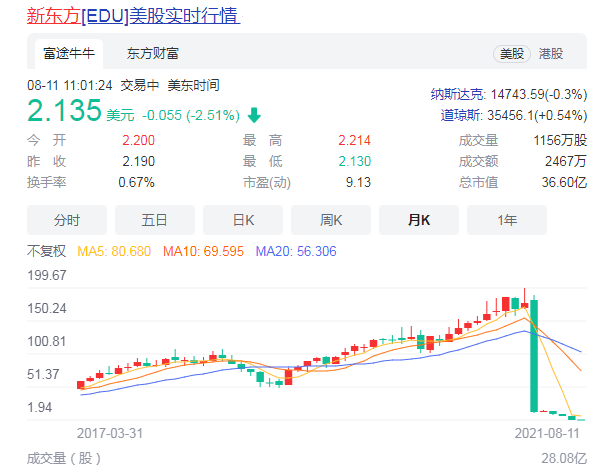Screen dimensions: 596x470
Task: Click the green down-arrow price indicator
Action: (254, 115)
